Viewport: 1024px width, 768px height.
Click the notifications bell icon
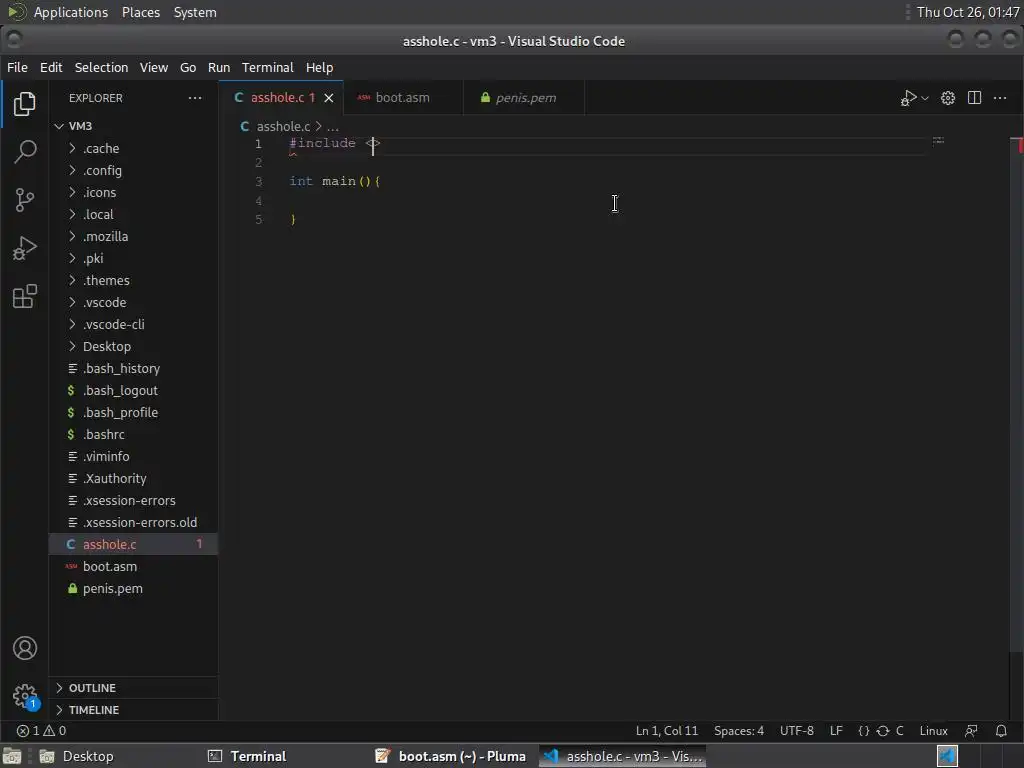coord(1001,731)
